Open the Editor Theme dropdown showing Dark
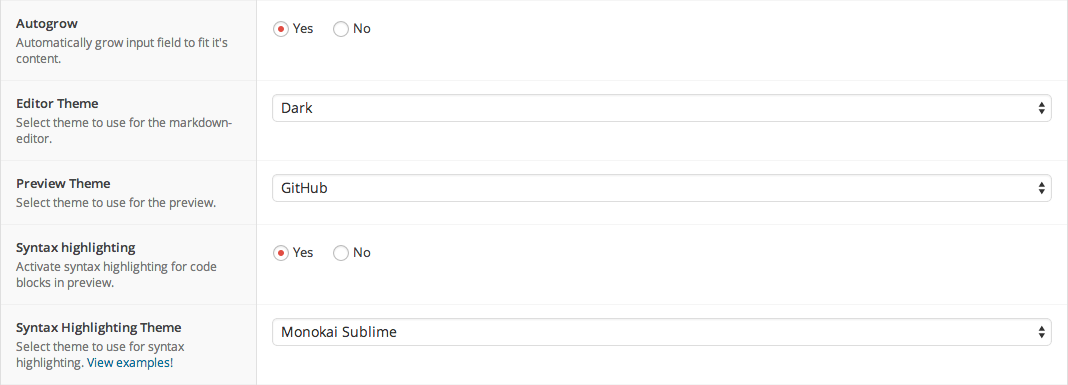The height and width of the screenshot is (385, 1068). 662,108
